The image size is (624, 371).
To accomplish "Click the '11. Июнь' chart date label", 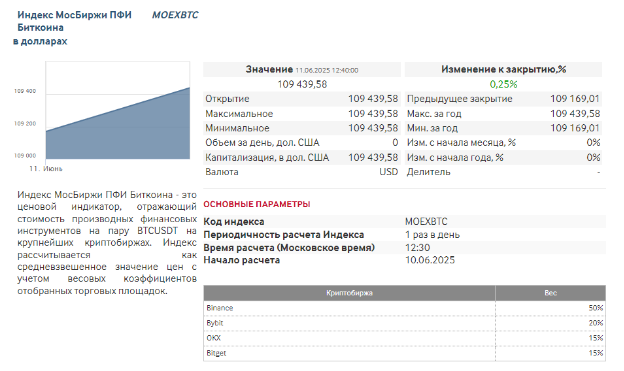I will coord(46,168).
